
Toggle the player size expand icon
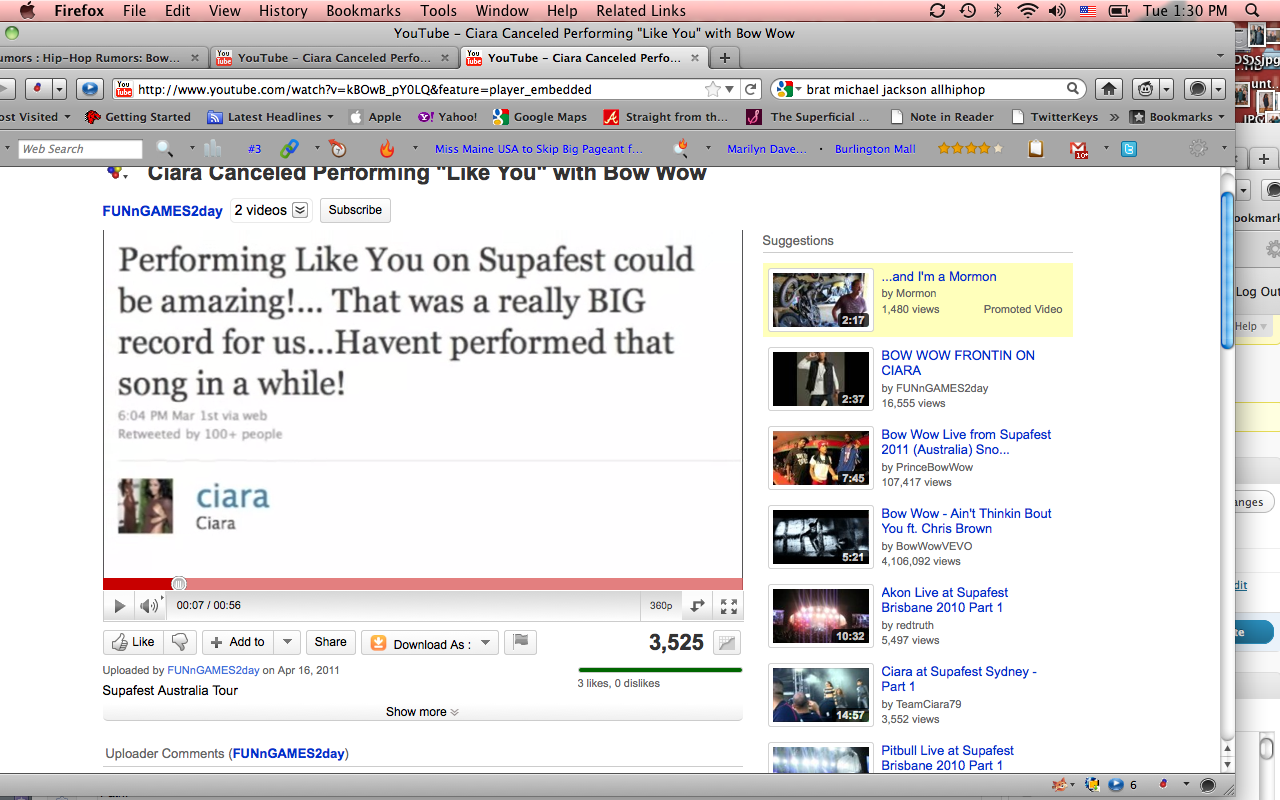(697, 606)
